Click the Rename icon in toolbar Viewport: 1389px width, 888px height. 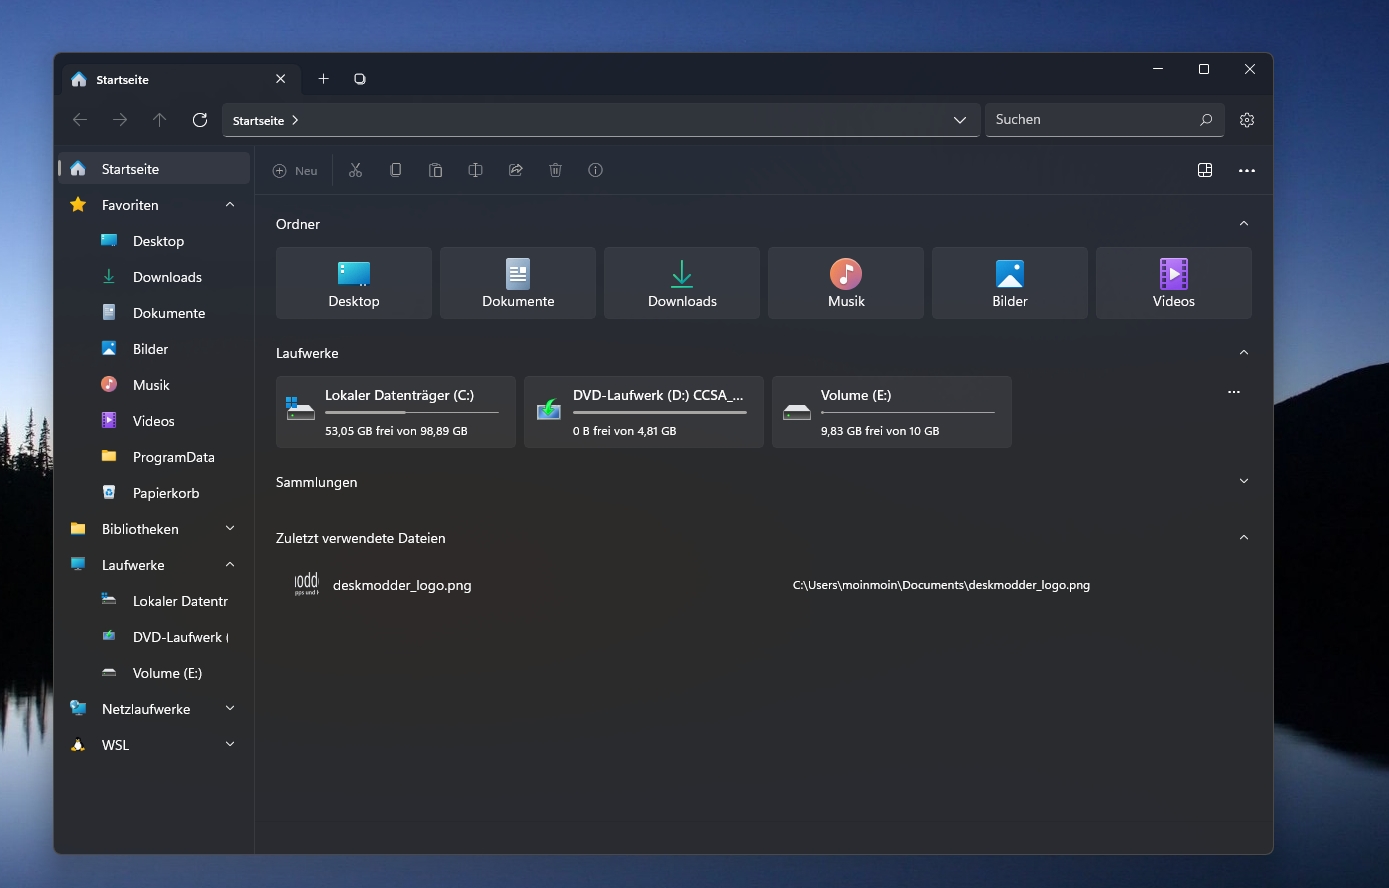[475, 170]
